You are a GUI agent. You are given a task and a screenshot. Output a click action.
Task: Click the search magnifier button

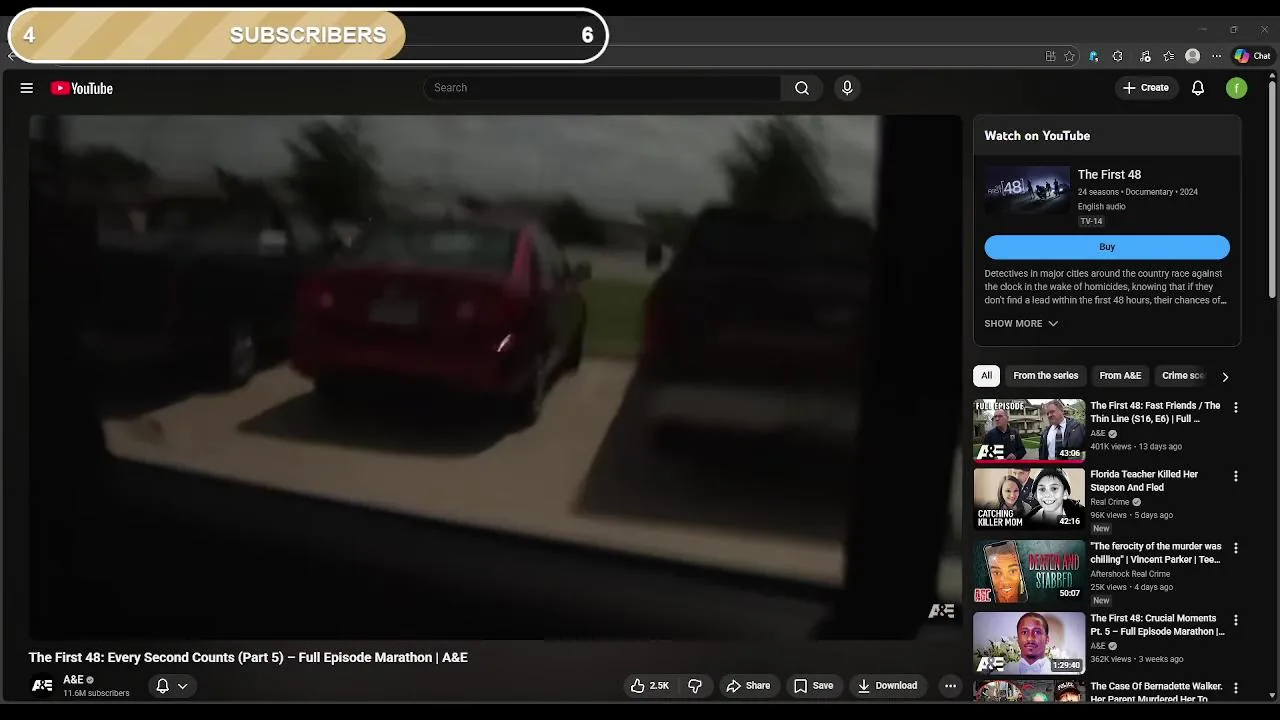click(802, 88)
